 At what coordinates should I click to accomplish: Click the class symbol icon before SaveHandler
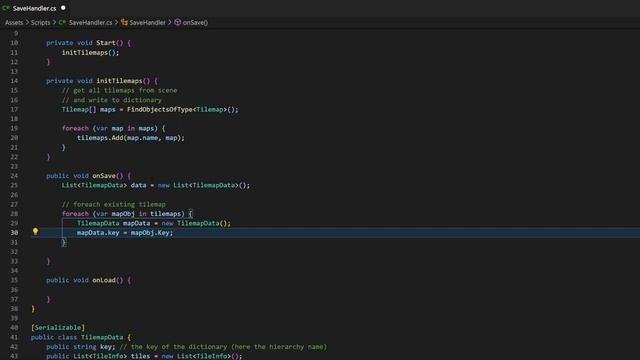(x=124, y=22)
